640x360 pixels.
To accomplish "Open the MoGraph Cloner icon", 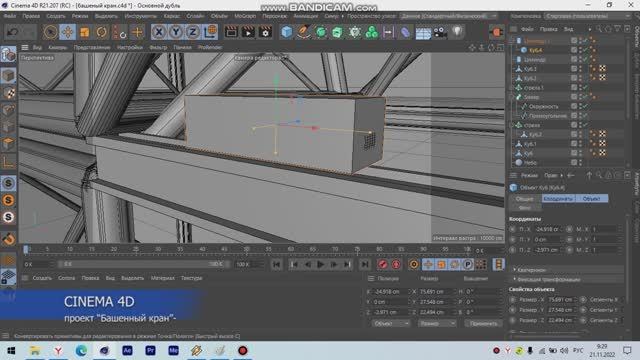I will point(371,32).
